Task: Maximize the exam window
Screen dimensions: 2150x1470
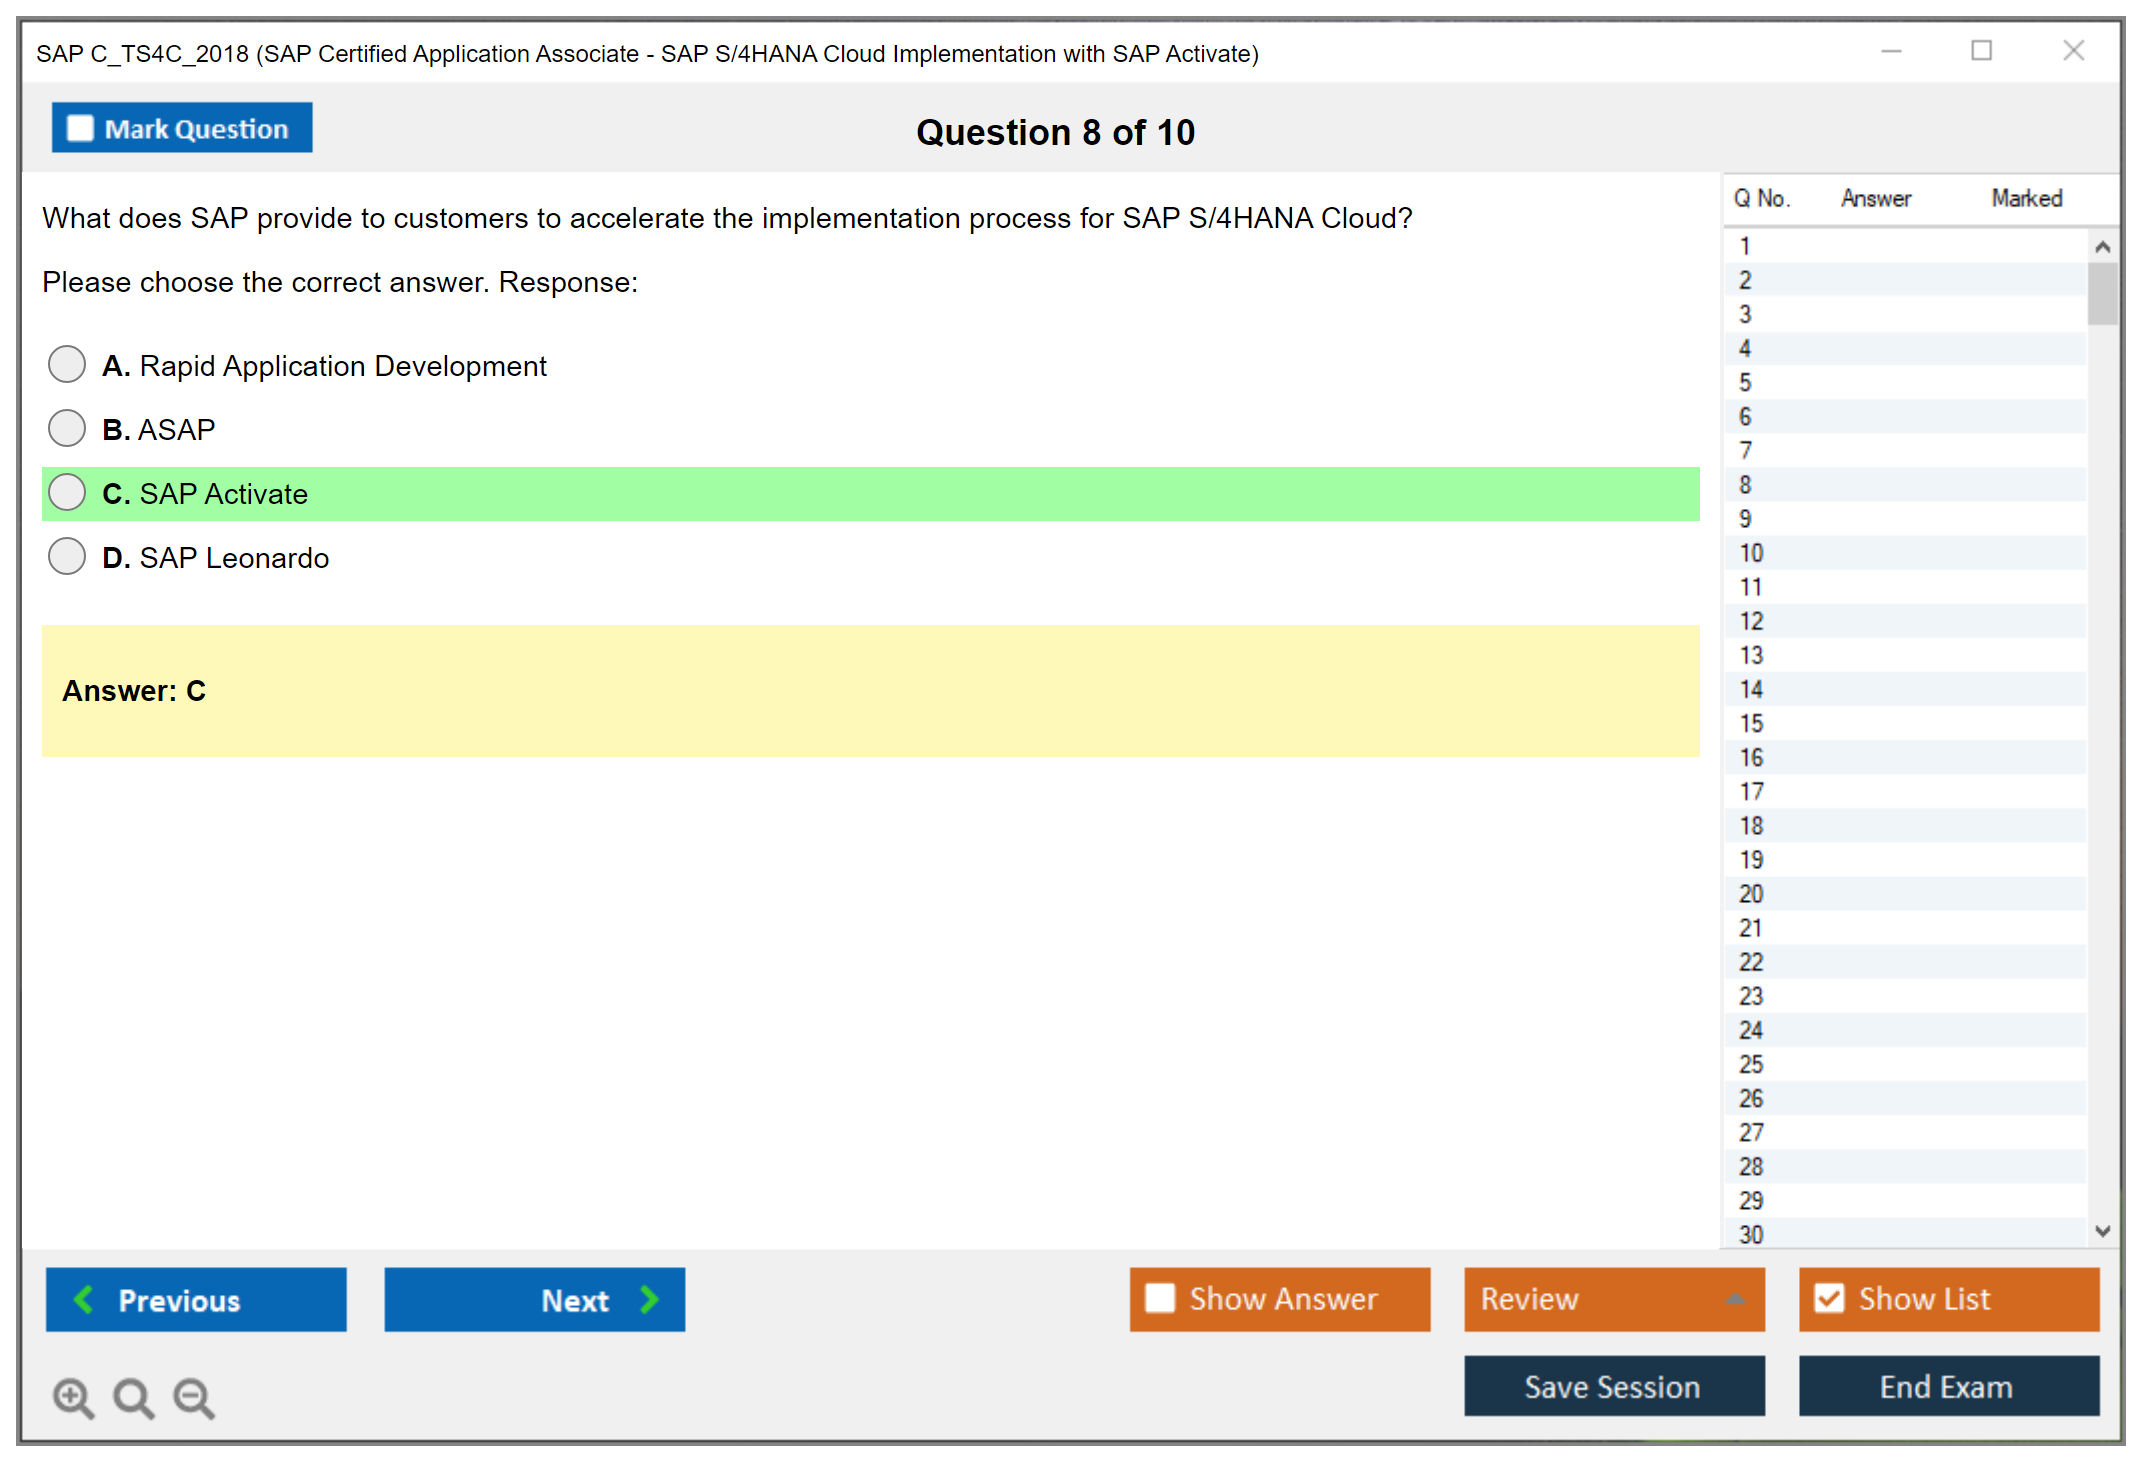Action: click(x=1981, y=51)
